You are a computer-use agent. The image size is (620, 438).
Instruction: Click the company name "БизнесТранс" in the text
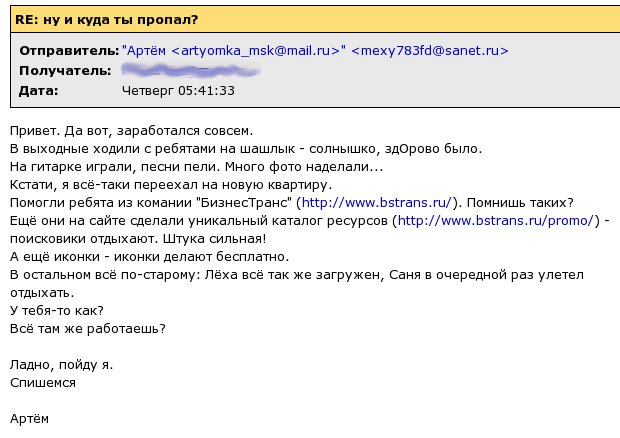click(x=244, y=202)
